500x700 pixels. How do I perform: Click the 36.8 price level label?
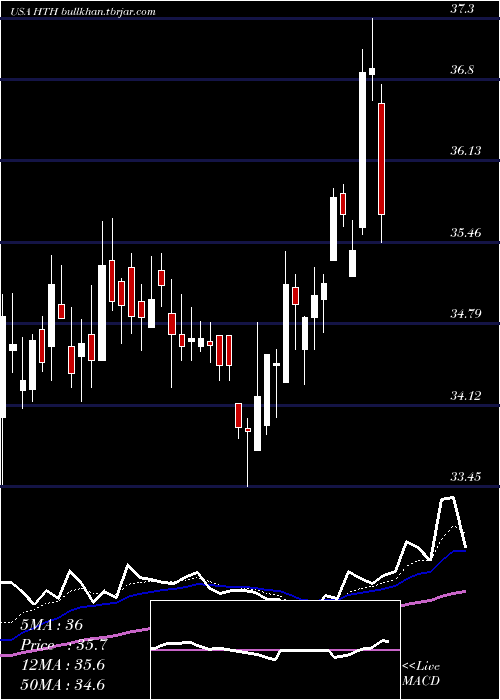tap(462, 70)
